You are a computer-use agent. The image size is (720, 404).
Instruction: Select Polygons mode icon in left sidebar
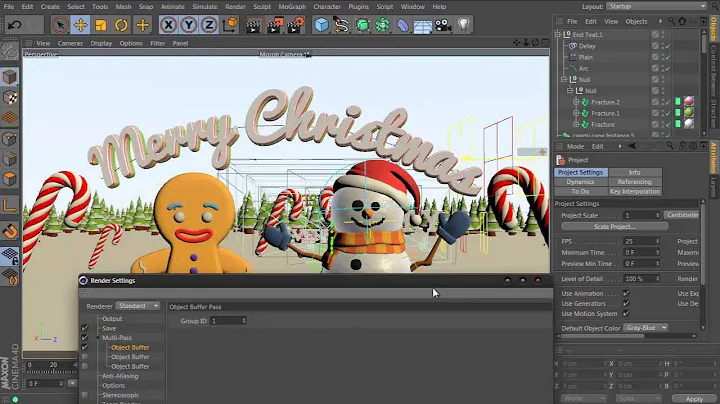coord(10,179)
